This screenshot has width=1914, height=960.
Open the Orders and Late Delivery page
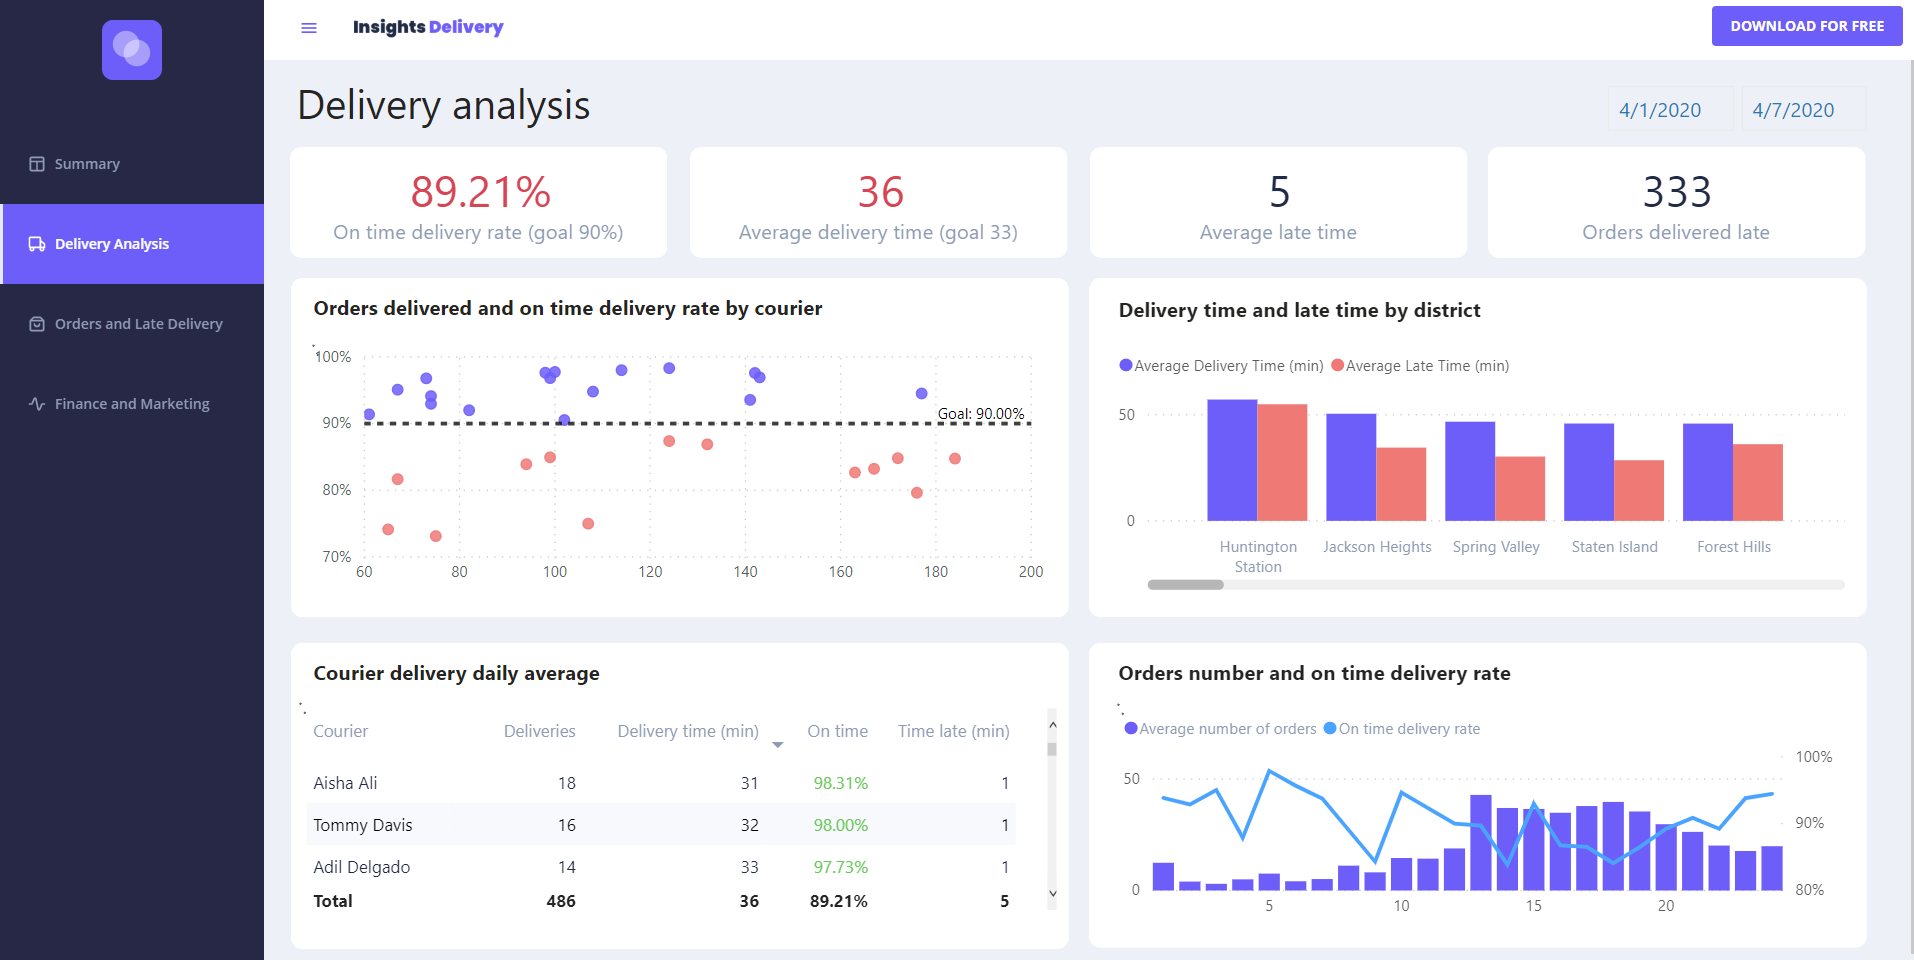coord(138,323)
